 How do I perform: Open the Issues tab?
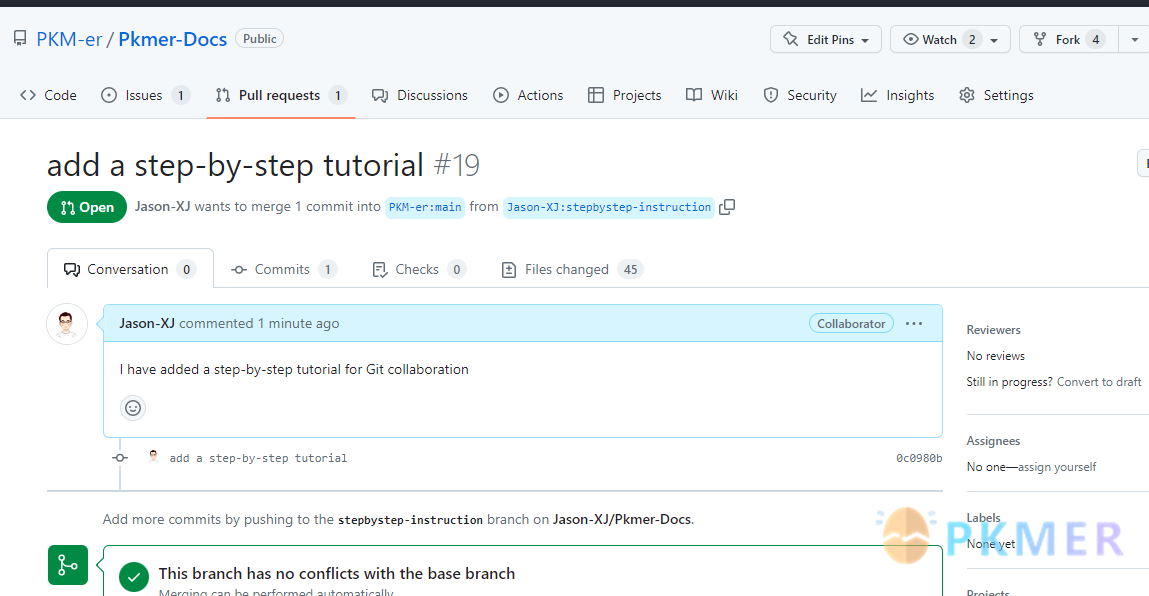(x=145, y=95)
